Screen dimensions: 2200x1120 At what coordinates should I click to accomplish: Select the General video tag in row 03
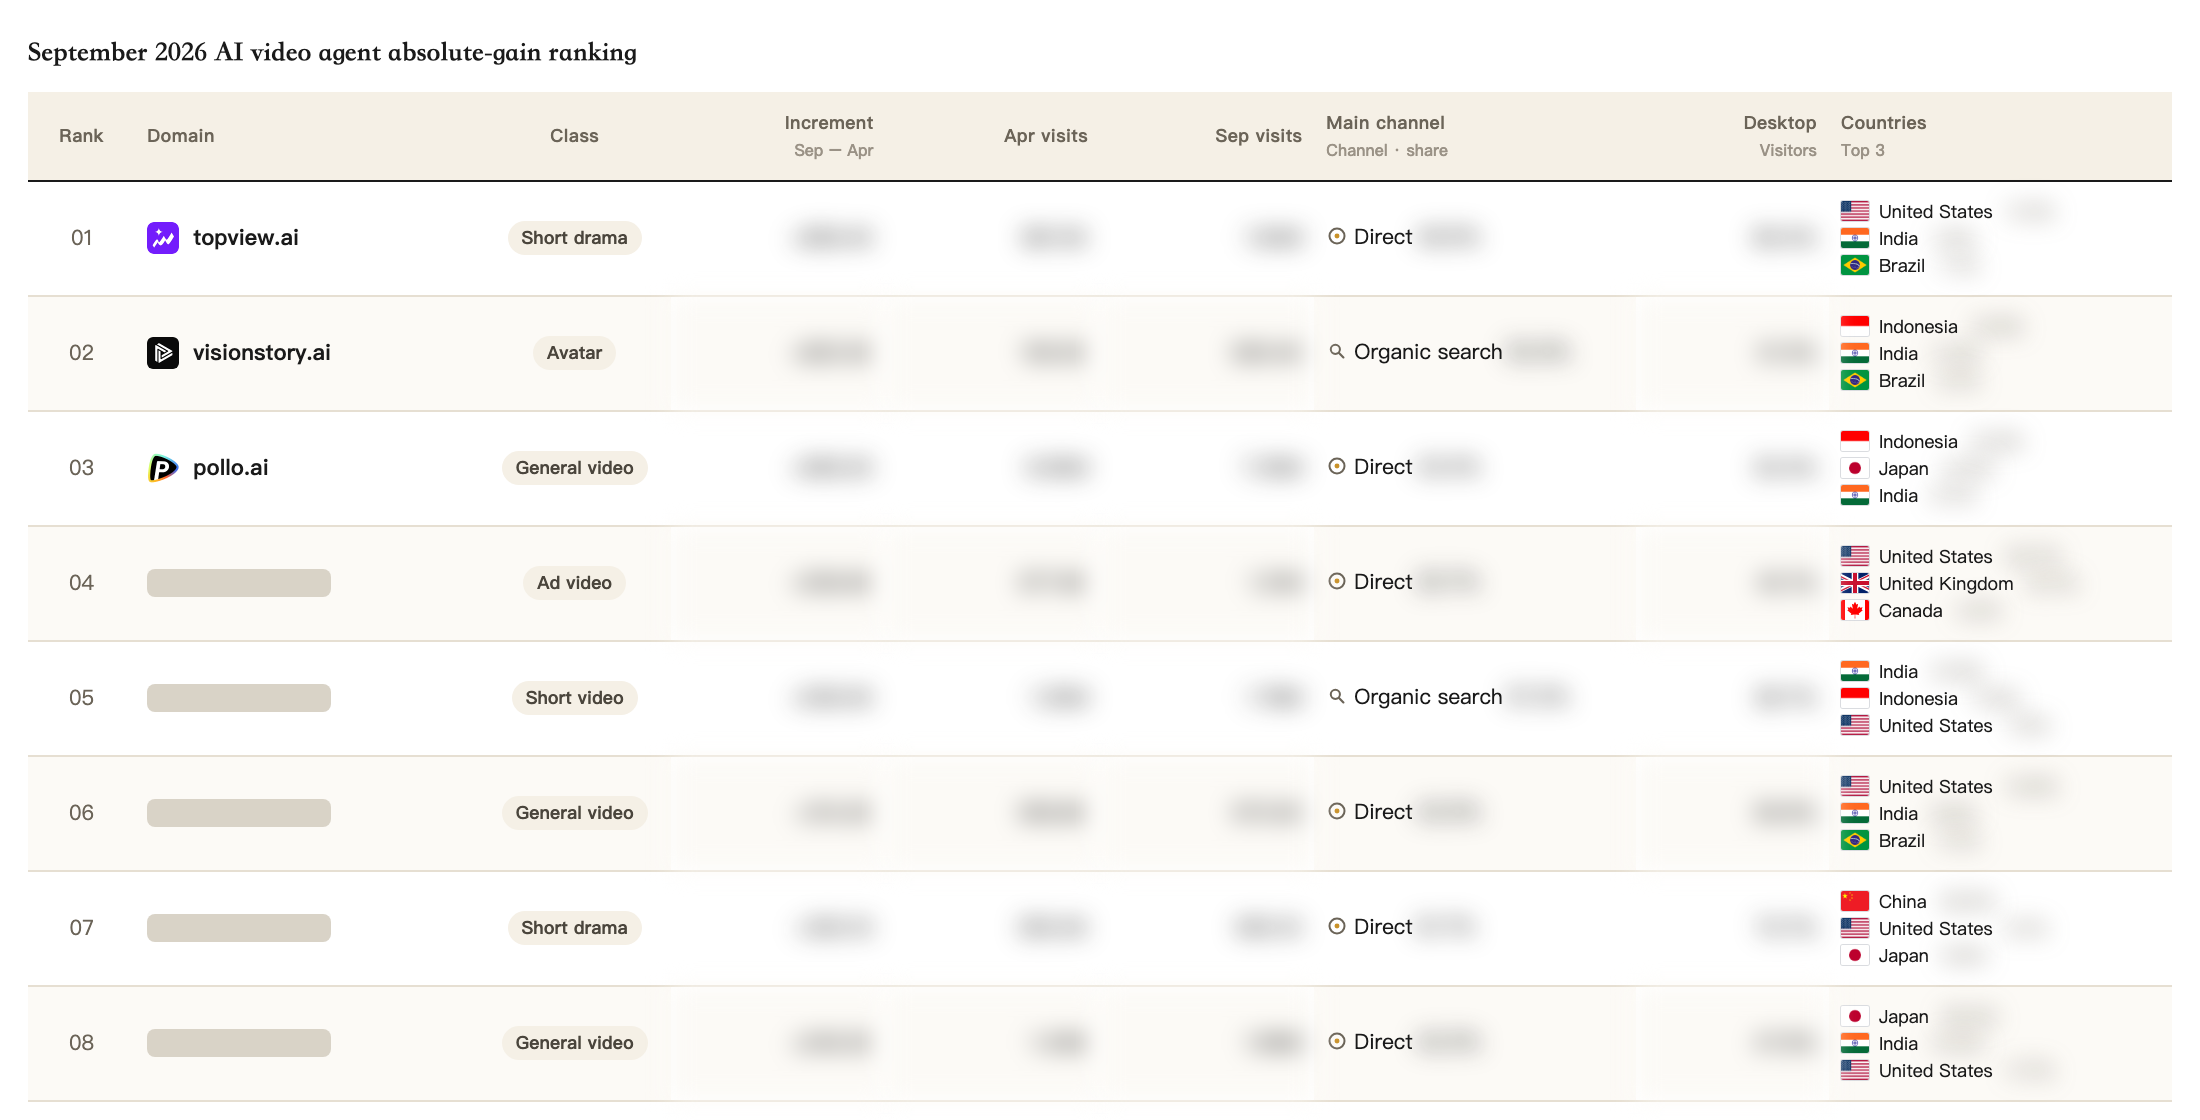click(574, 468)
